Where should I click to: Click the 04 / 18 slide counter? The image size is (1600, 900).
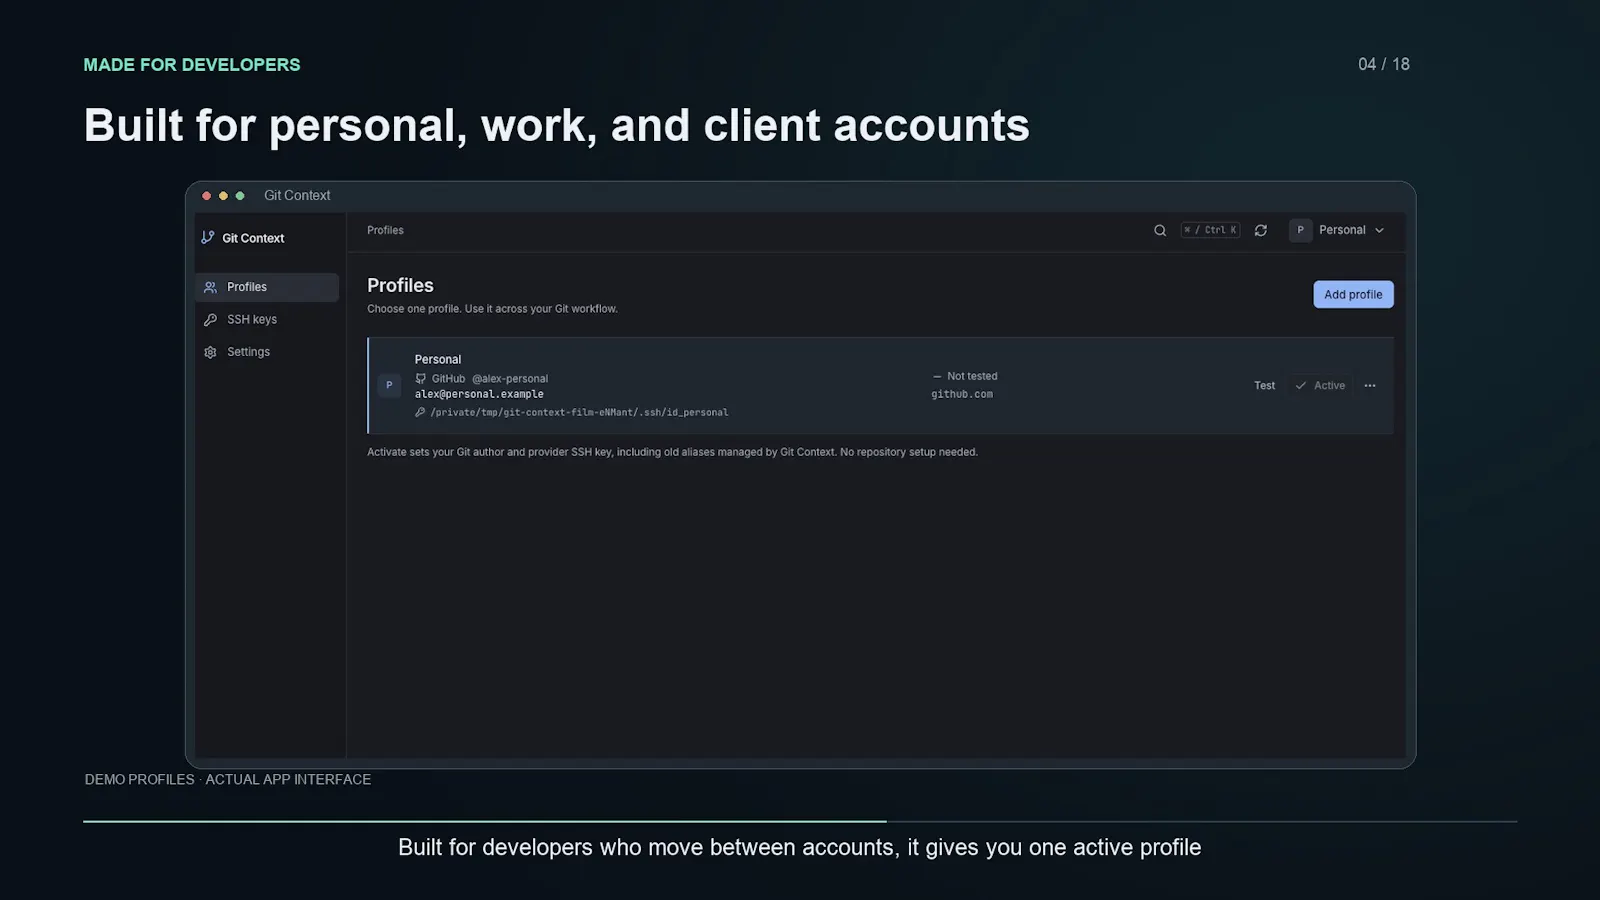point(1384,64)
